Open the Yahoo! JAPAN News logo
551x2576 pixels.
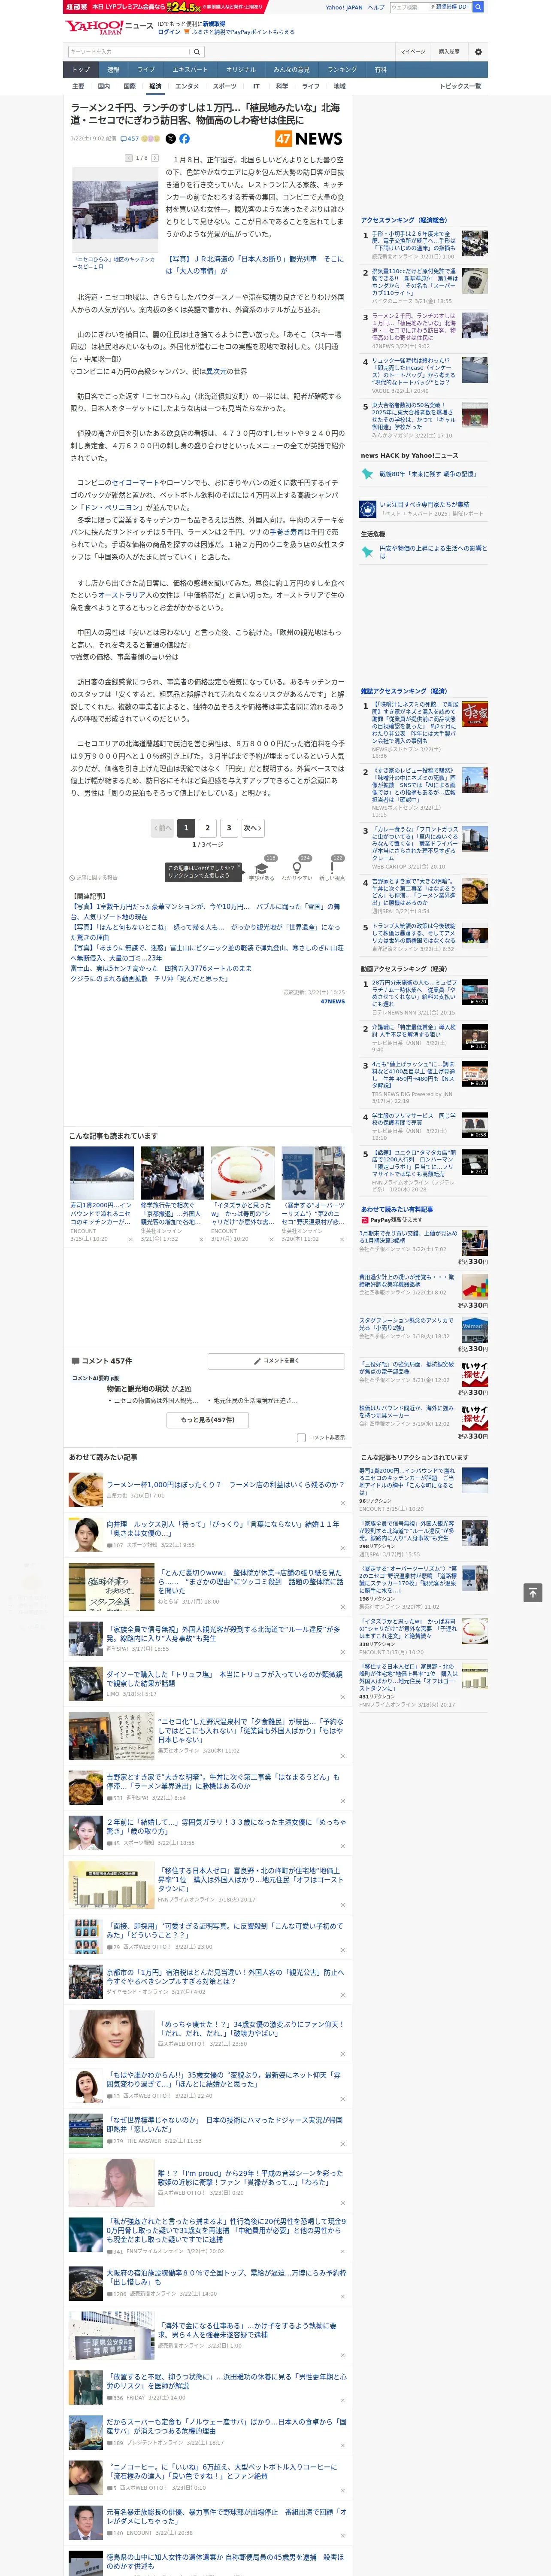coord(108,27)
